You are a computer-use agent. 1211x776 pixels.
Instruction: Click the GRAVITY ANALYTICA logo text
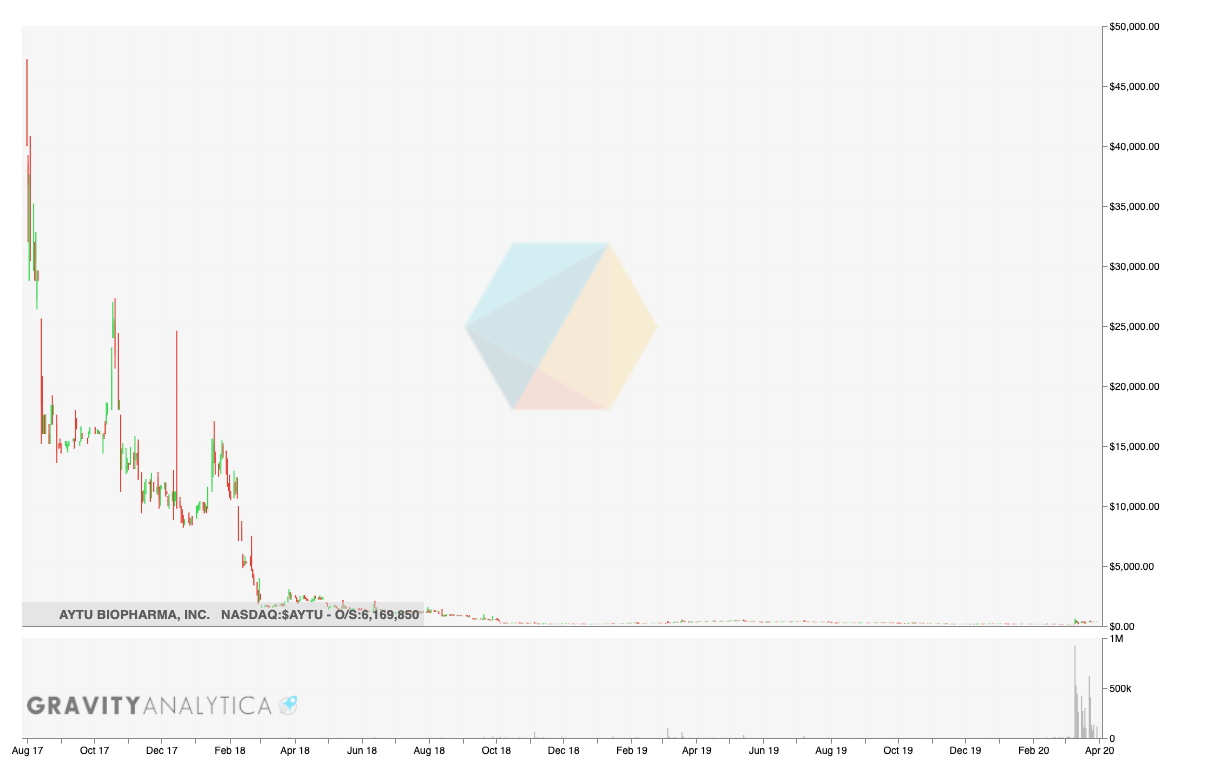tap(149, 706)
